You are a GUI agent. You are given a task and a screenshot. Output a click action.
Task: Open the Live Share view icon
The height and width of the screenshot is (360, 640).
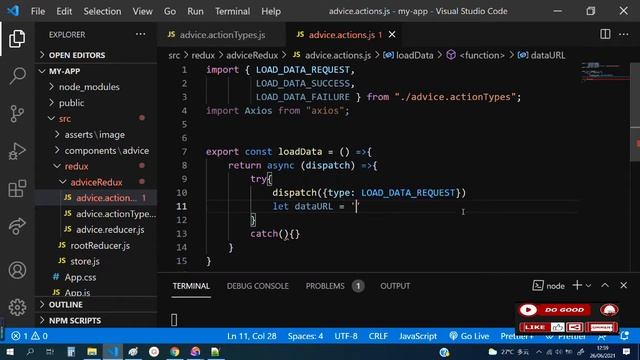click(x=17, y=226)
